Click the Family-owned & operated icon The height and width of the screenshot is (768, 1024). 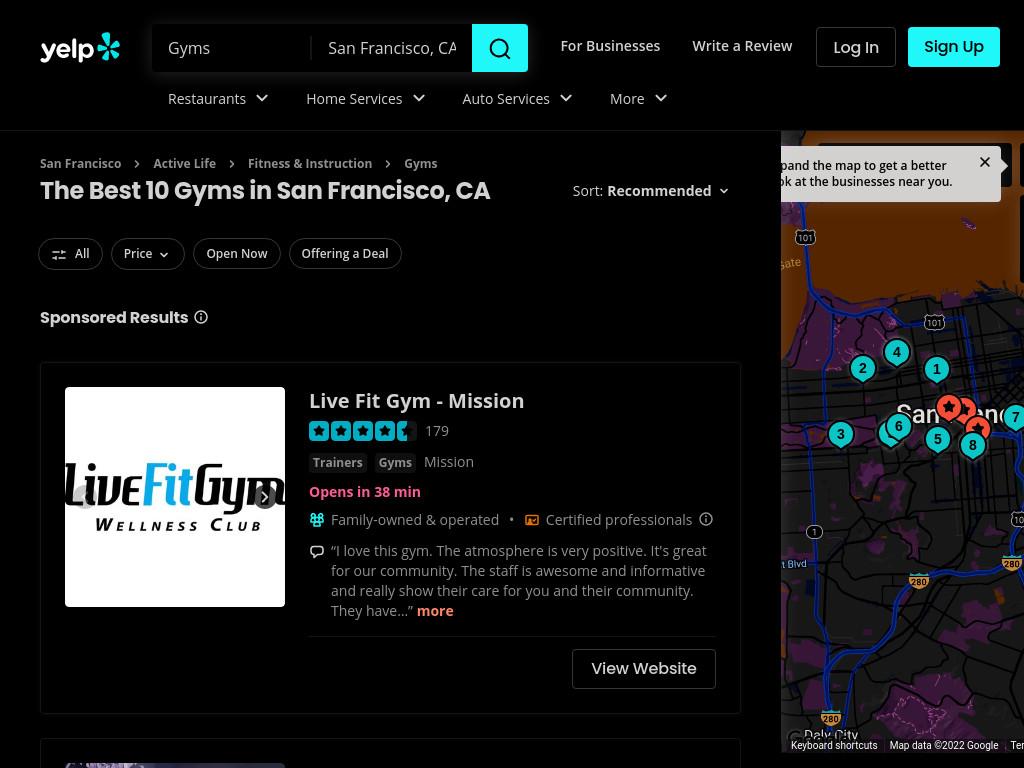(317, 520)
